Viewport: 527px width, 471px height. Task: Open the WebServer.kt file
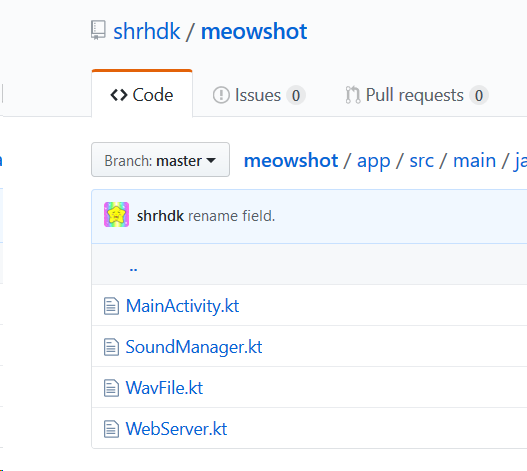176,429
